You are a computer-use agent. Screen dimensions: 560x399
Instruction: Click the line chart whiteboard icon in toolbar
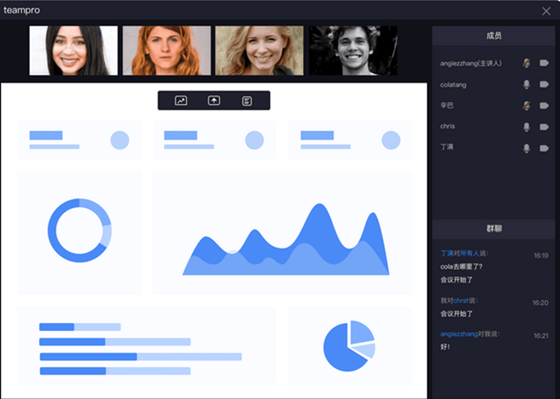click(x=181, y=101)
